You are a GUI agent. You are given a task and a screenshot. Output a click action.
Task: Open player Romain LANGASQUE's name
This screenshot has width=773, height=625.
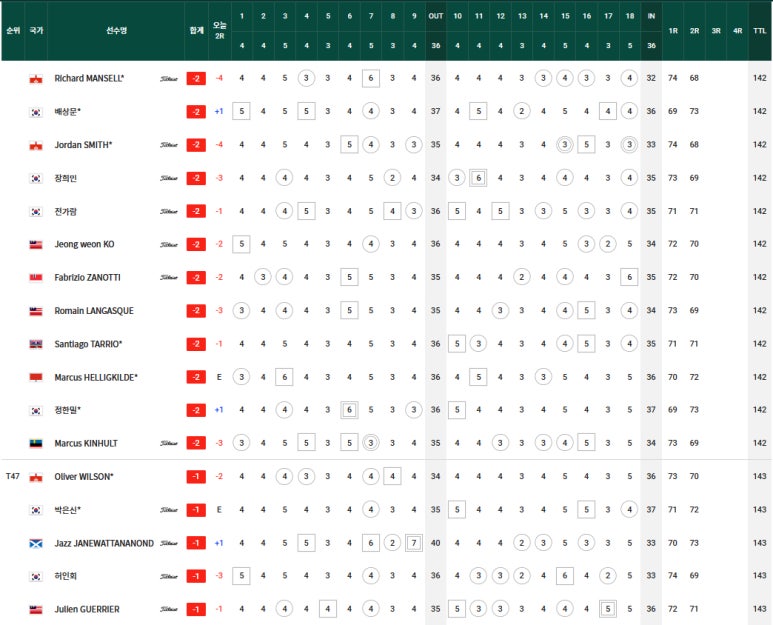click(x=94, y=311)
